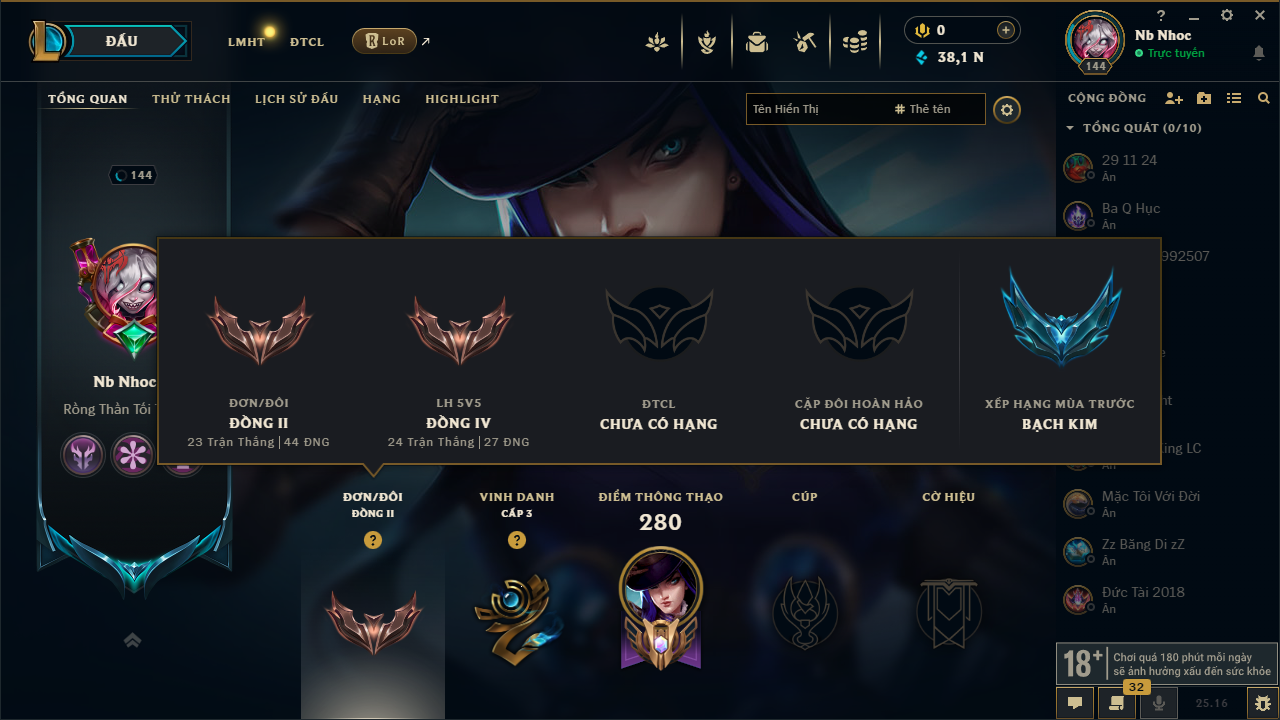Search friends with the magnifier icon
The height and width of the screenshot is (720, 1280).
coord(1264,98)
